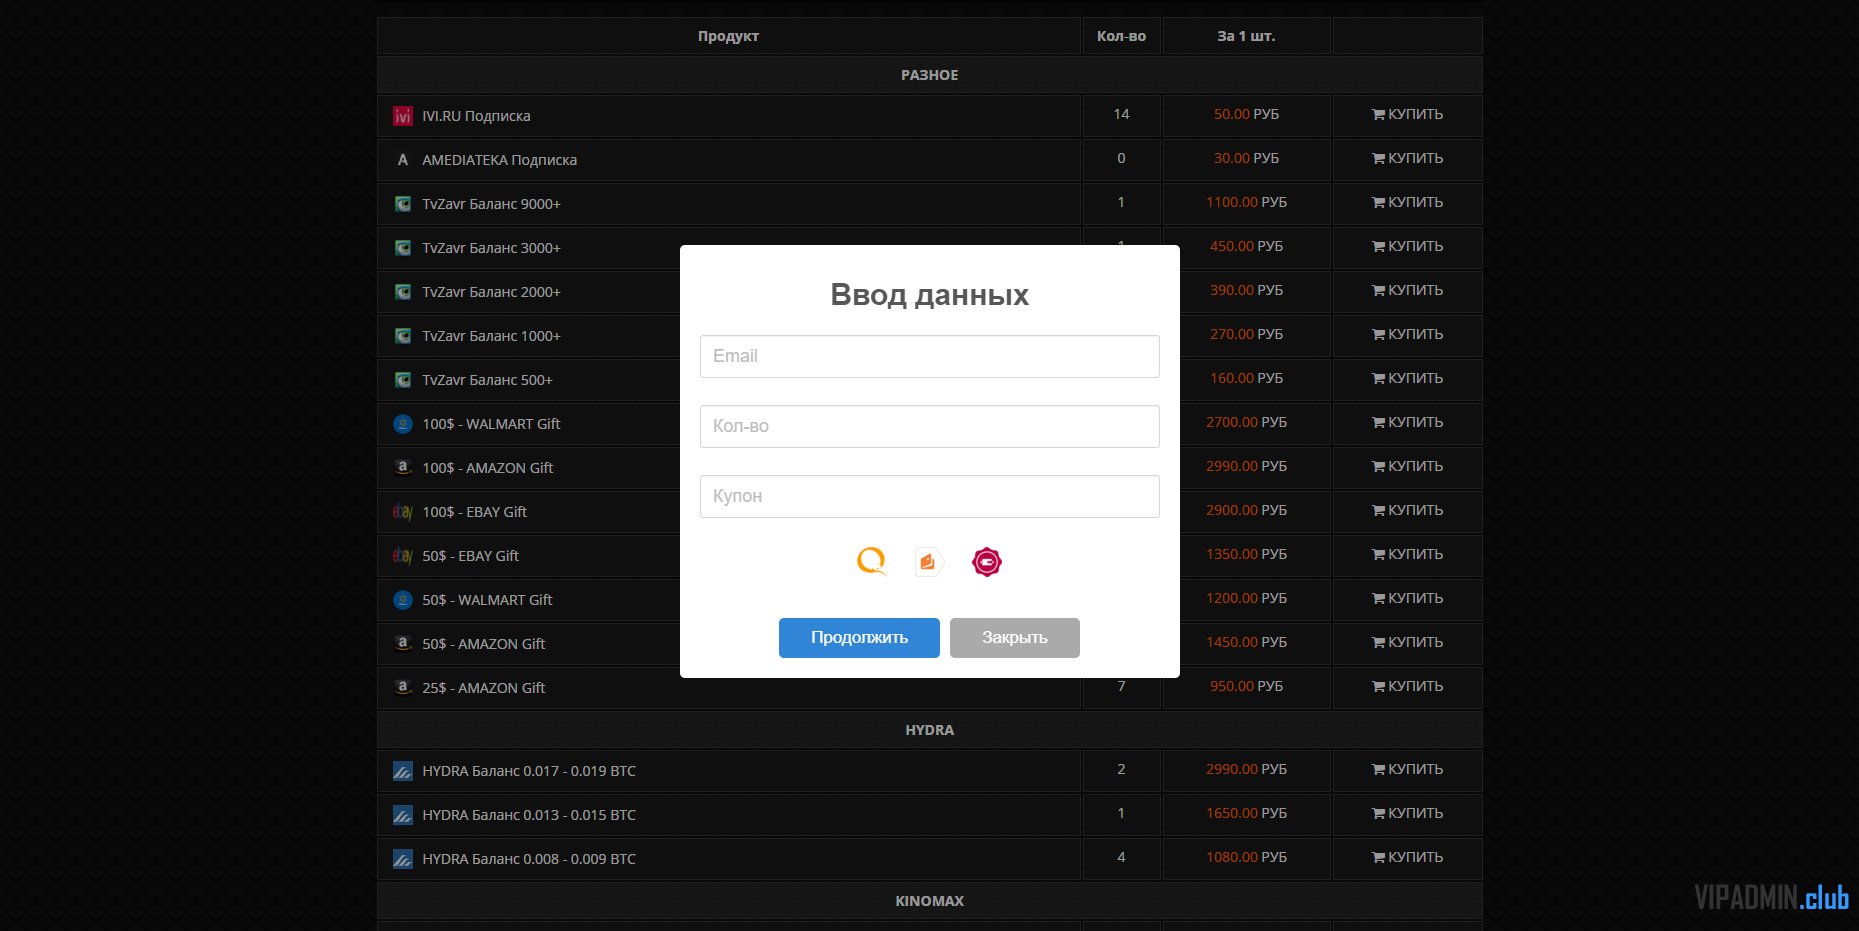Click the Ввод данных dialog title

(x=929, y=295)
